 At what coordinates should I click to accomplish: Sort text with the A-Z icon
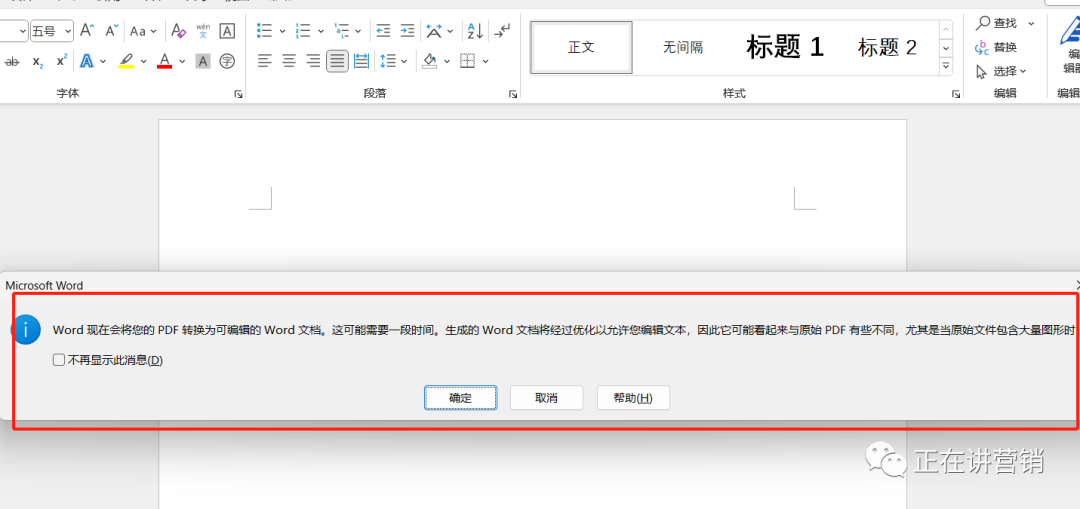pyautogui.click(x=475, y=31)
